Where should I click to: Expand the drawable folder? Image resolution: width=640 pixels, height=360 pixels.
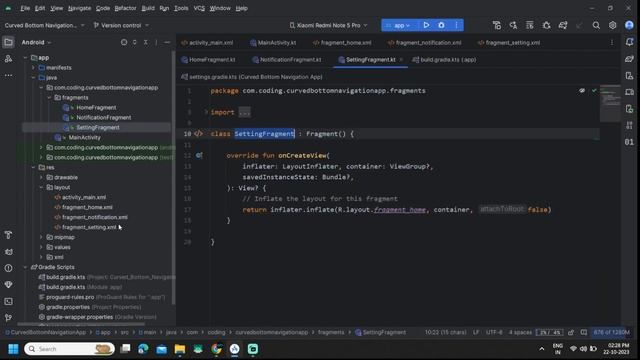[x=41, y=178]
